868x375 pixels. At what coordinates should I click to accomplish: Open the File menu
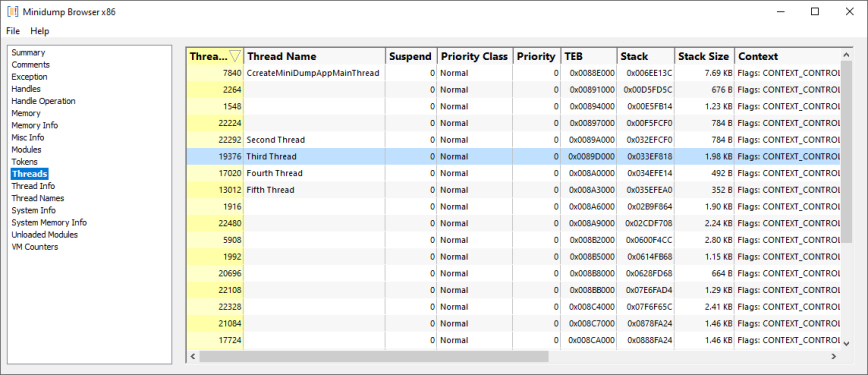coord(13,31)
